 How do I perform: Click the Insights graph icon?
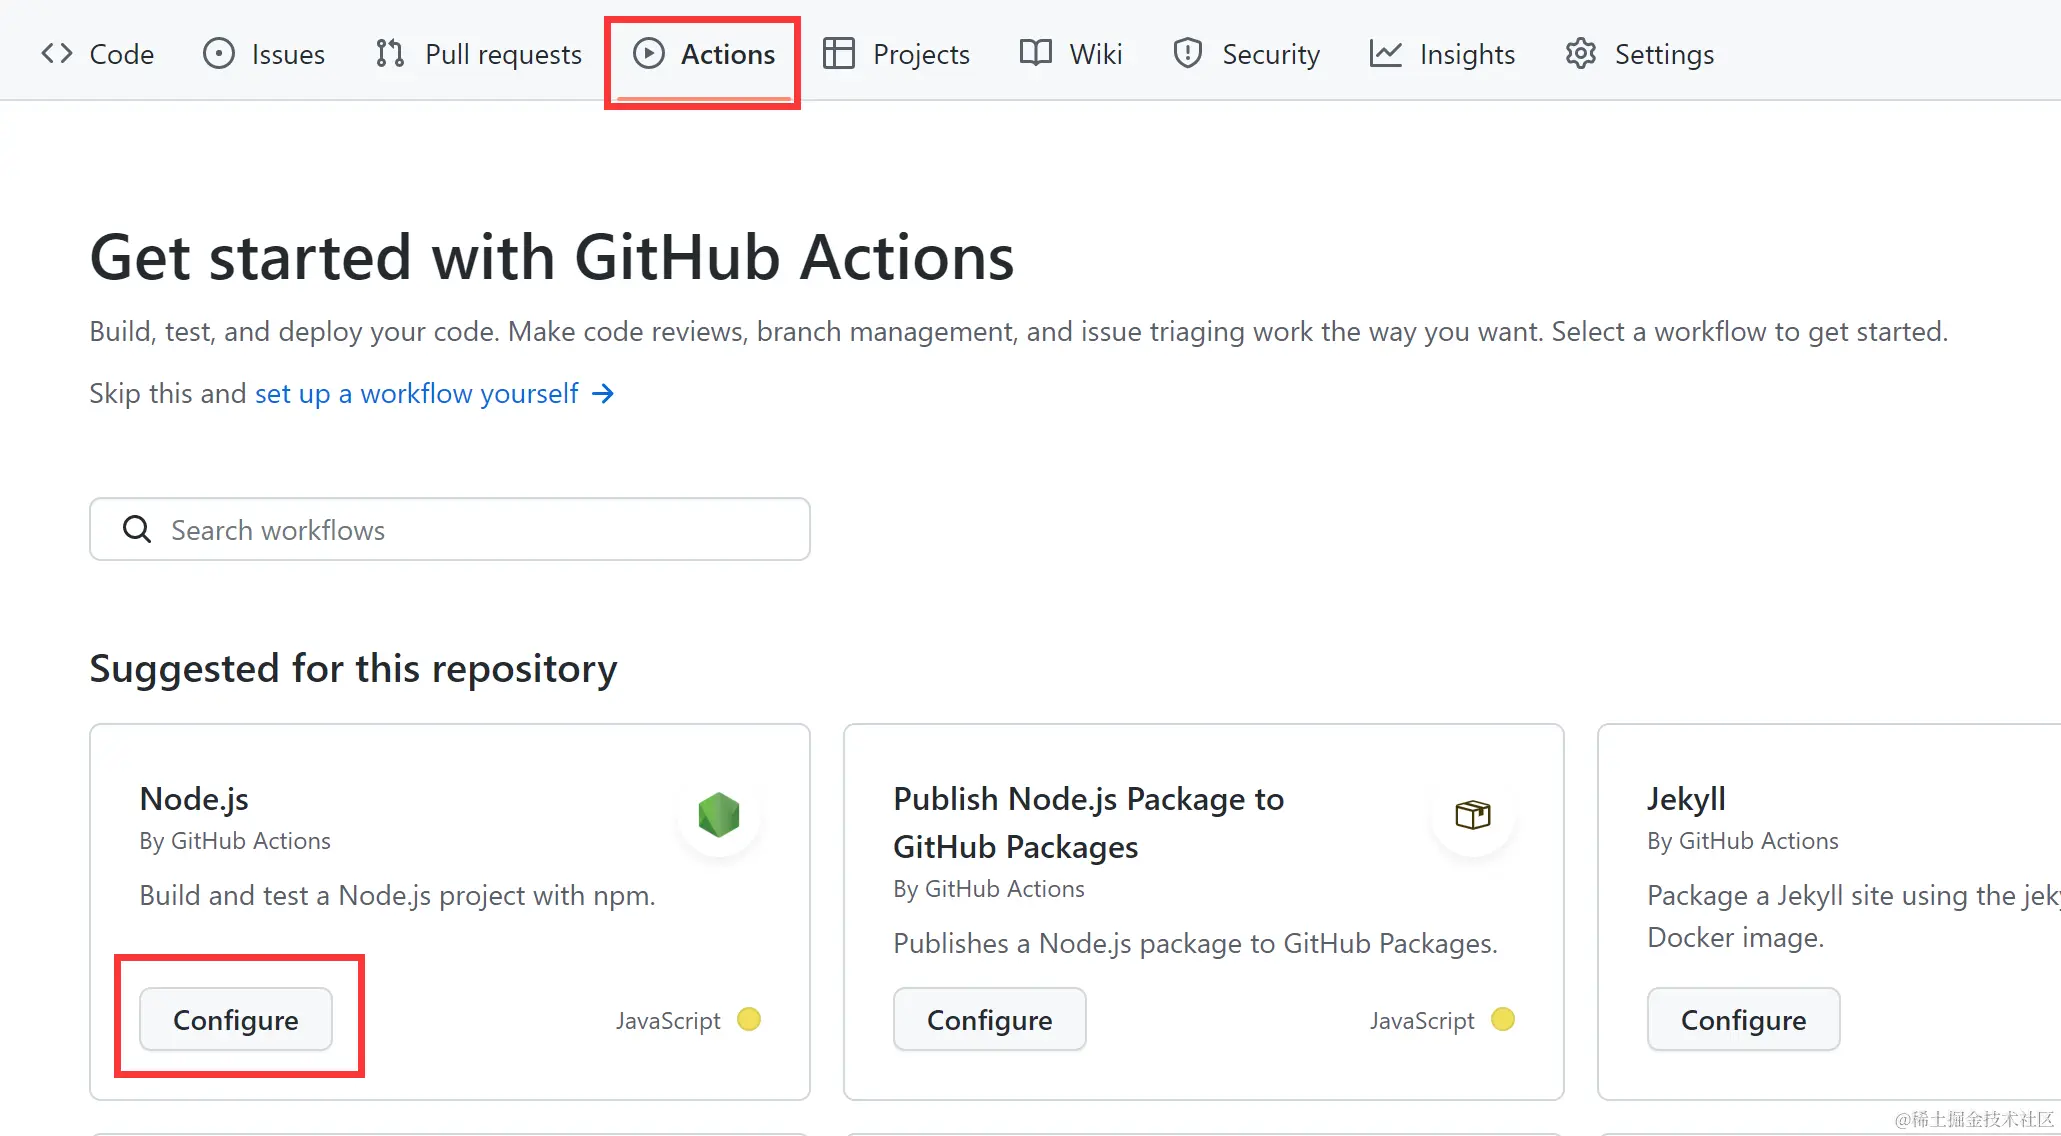click(1385, 53)
